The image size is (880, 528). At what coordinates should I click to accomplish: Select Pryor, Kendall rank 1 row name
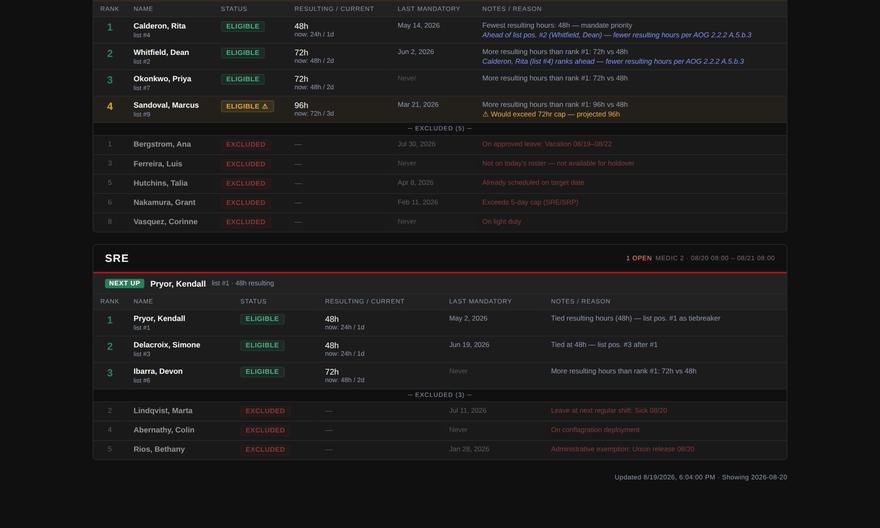[x=159, y=318]
